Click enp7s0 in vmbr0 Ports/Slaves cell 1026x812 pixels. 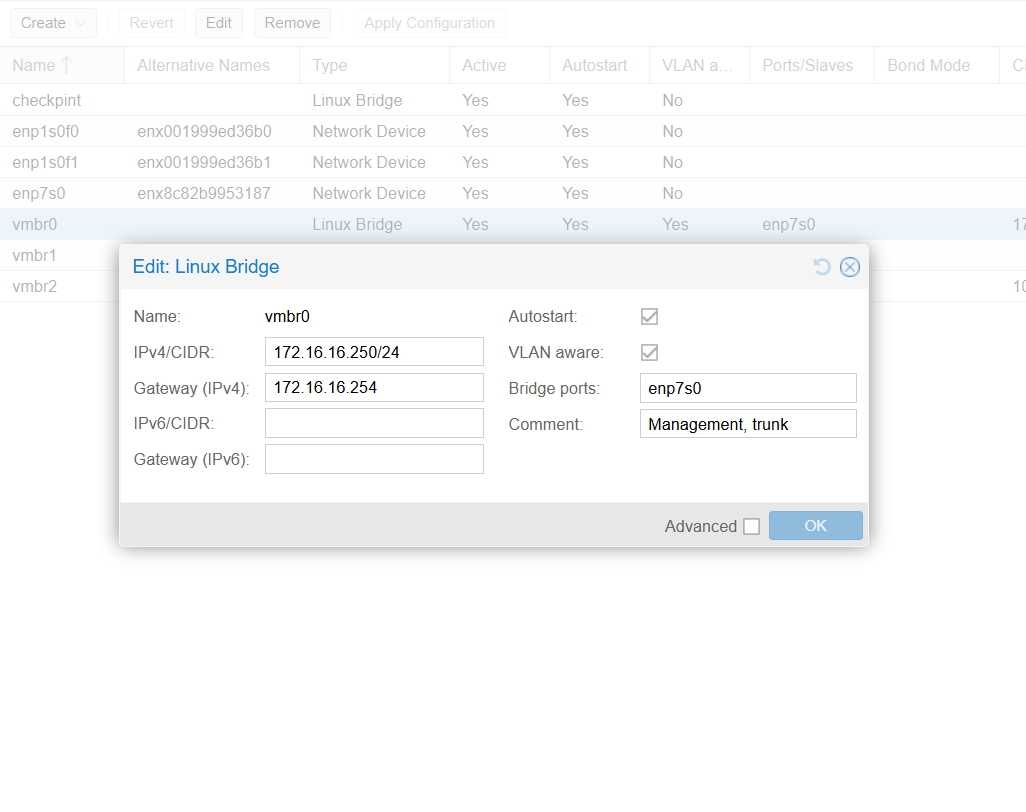(788, 224)
